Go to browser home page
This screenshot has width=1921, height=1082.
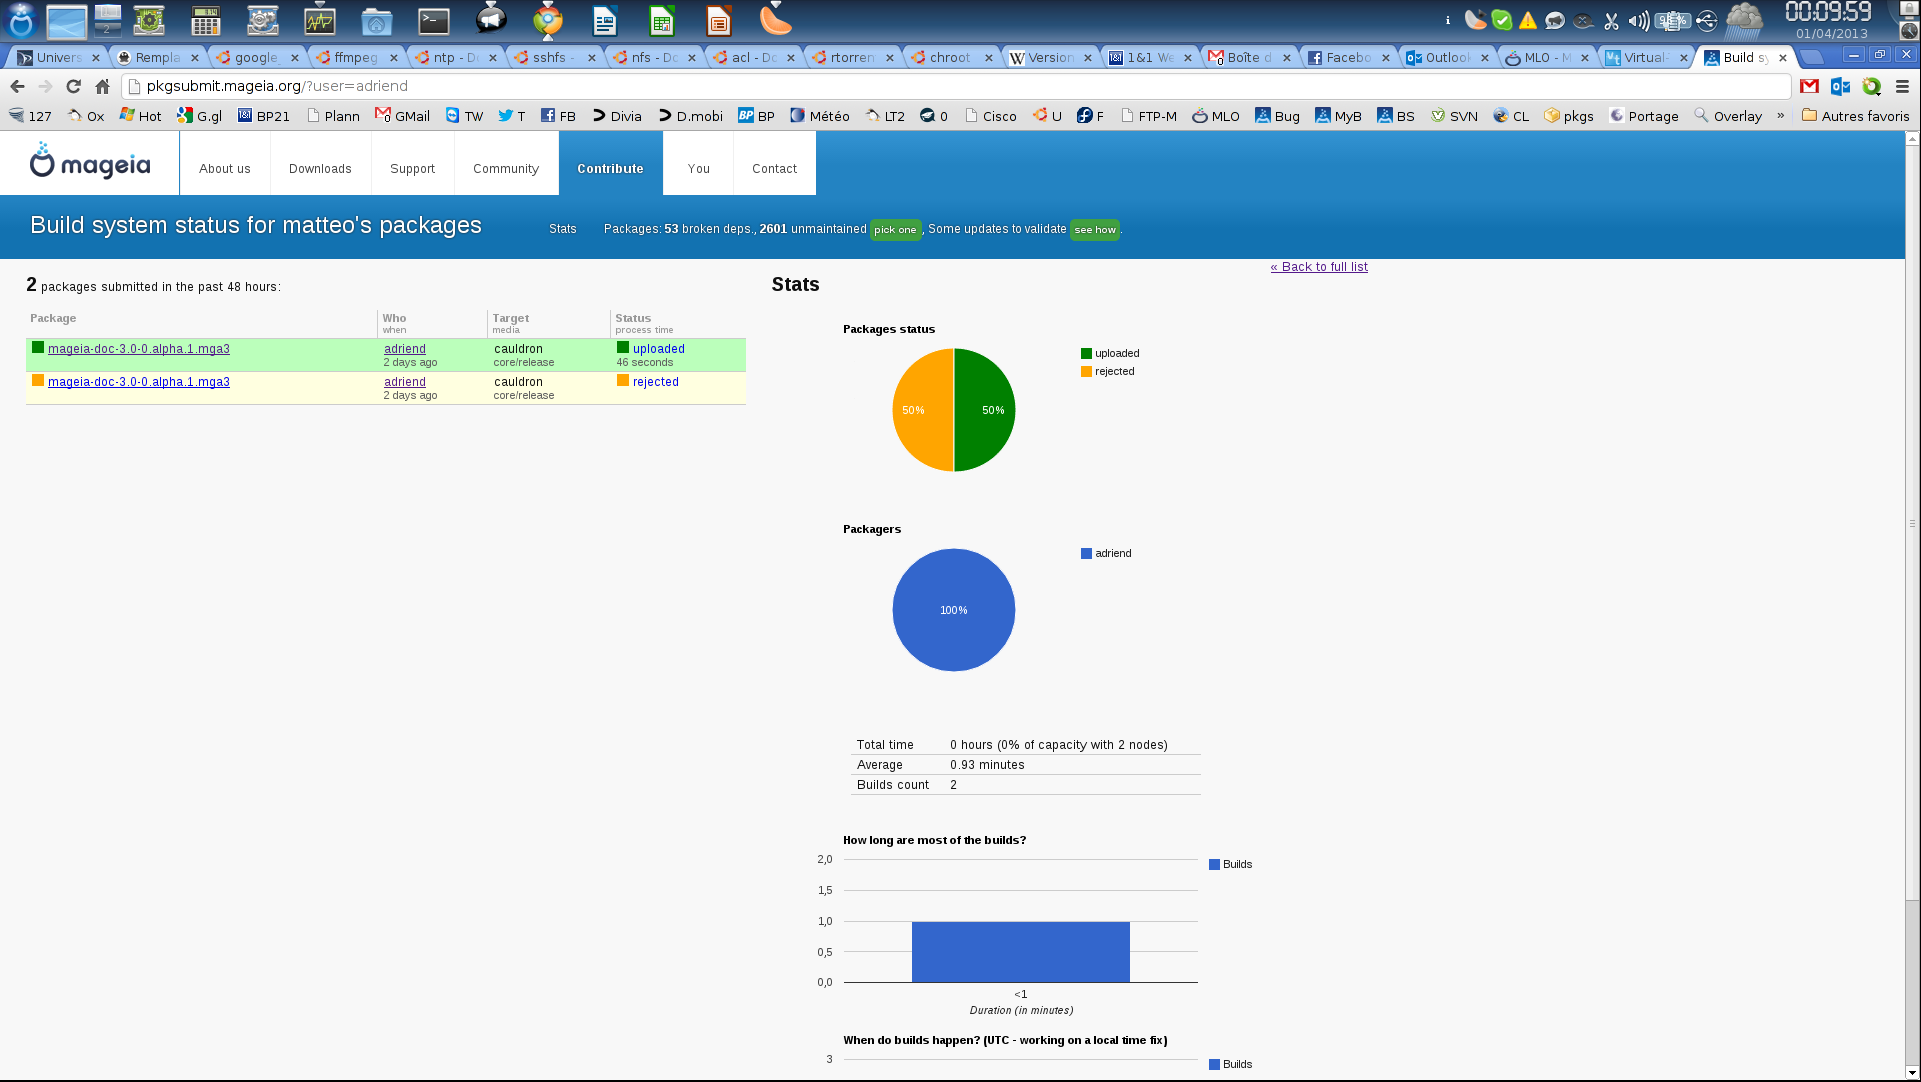coord(102,86)
